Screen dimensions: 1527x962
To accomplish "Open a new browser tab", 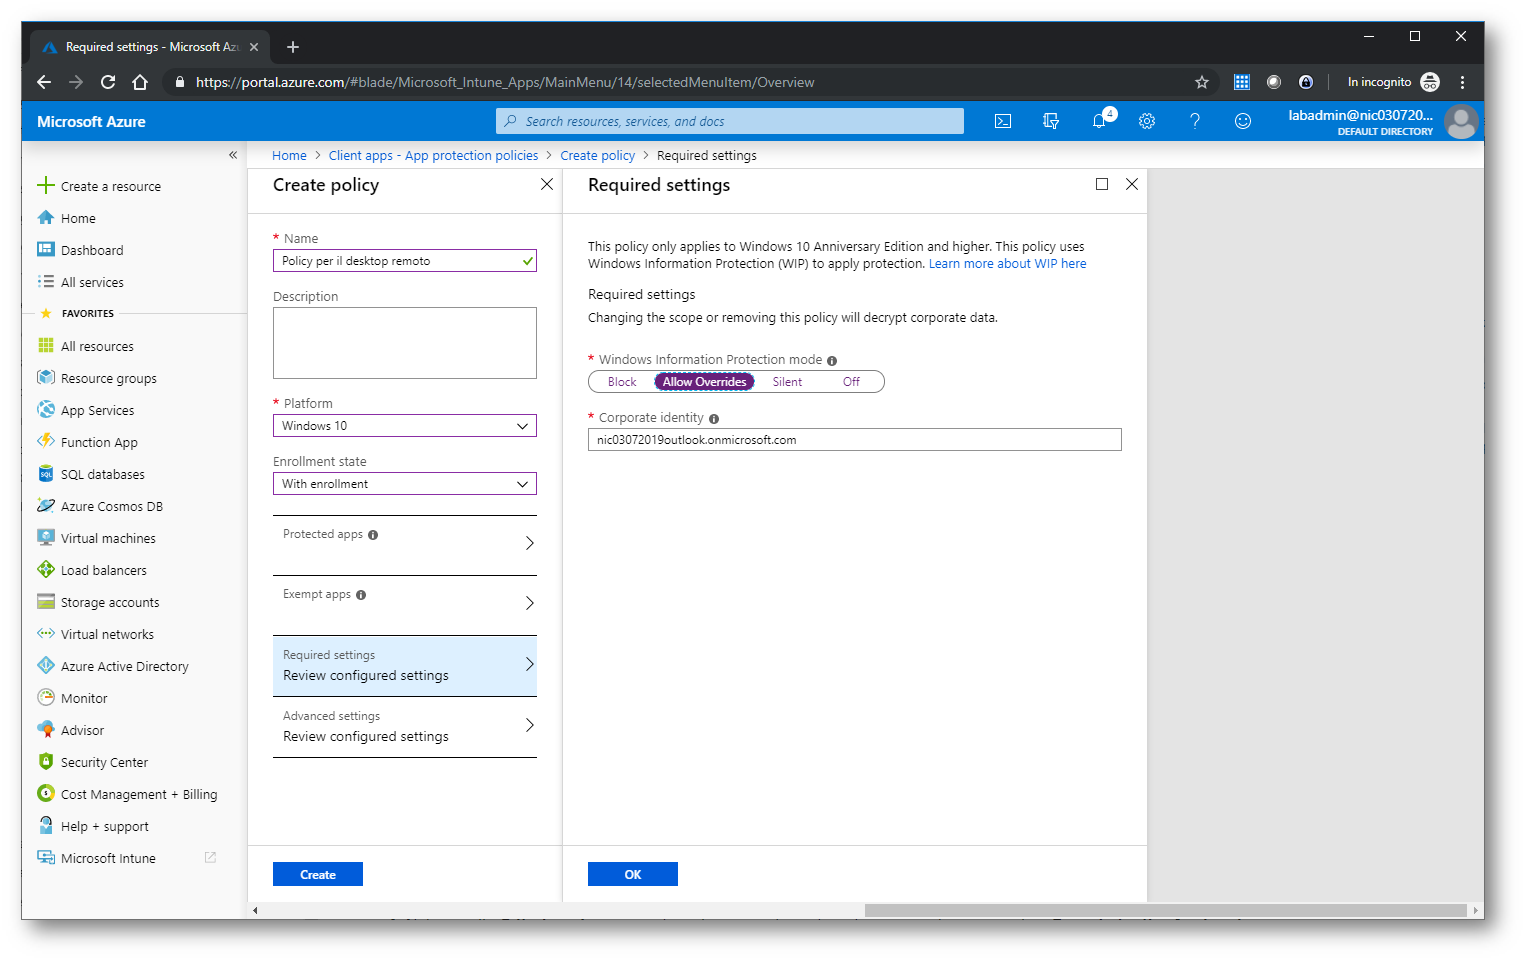I will pos(293,47).
